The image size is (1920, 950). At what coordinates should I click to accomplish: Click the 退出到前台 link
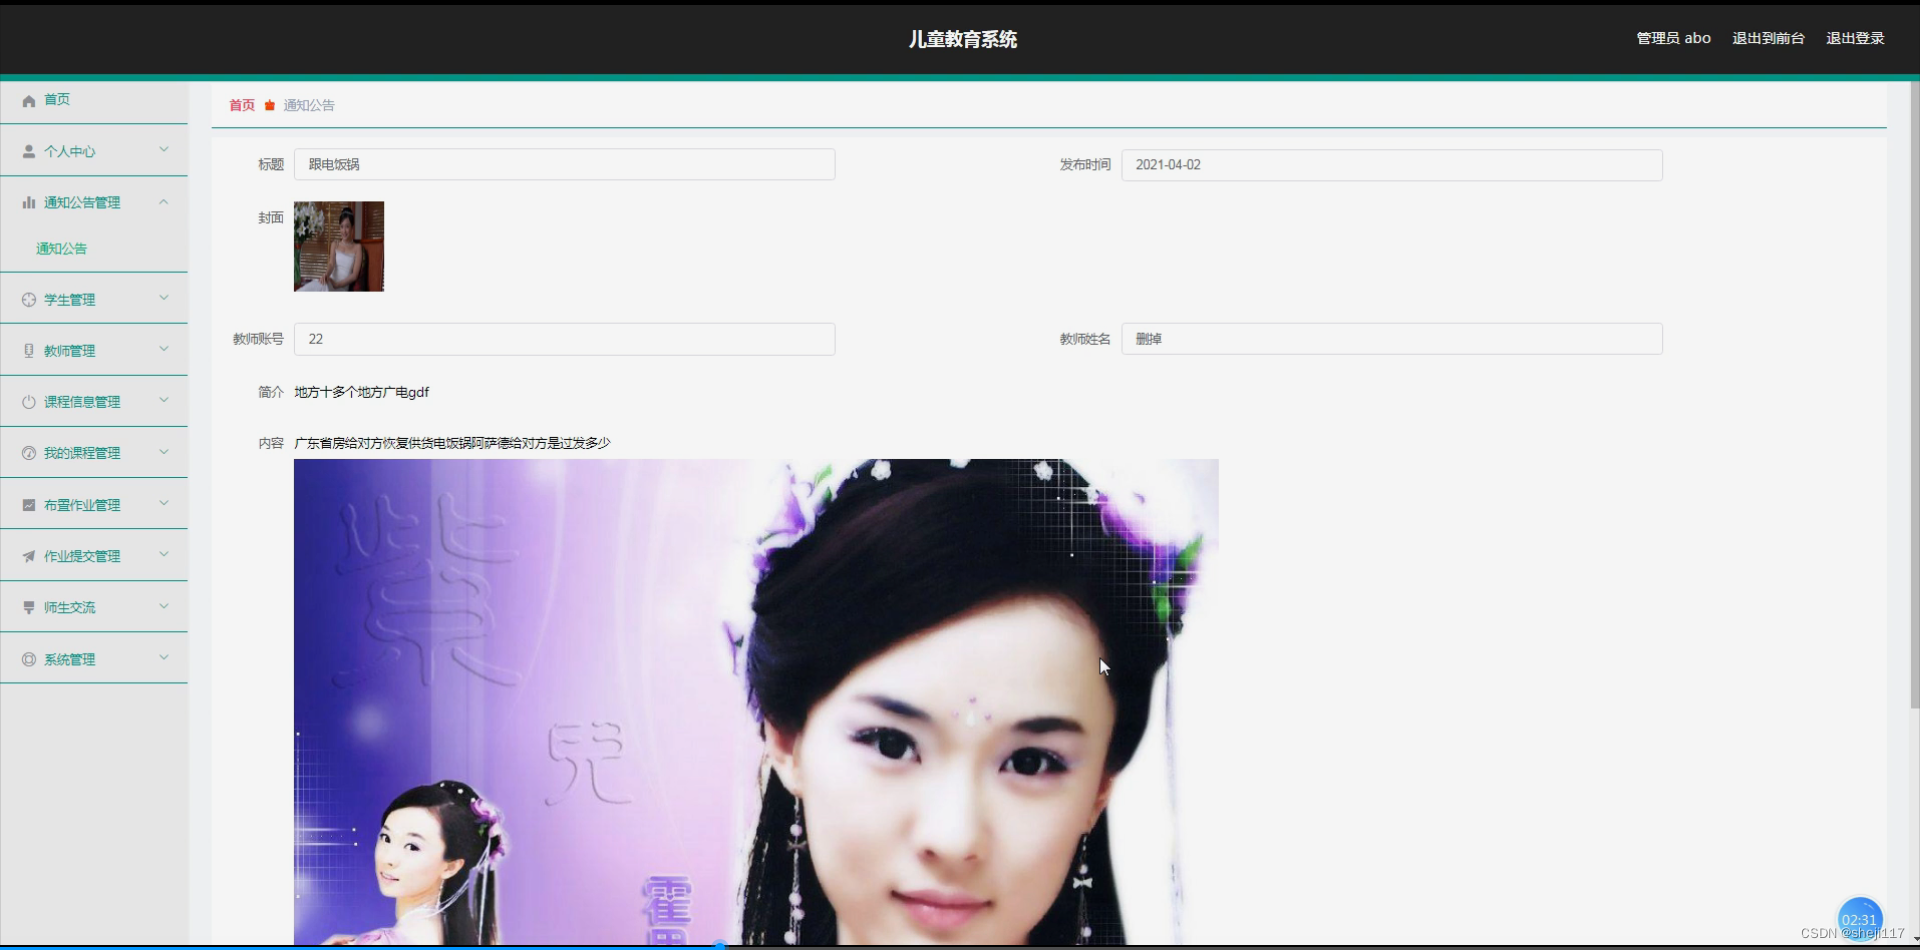(x=1767, y=38)
